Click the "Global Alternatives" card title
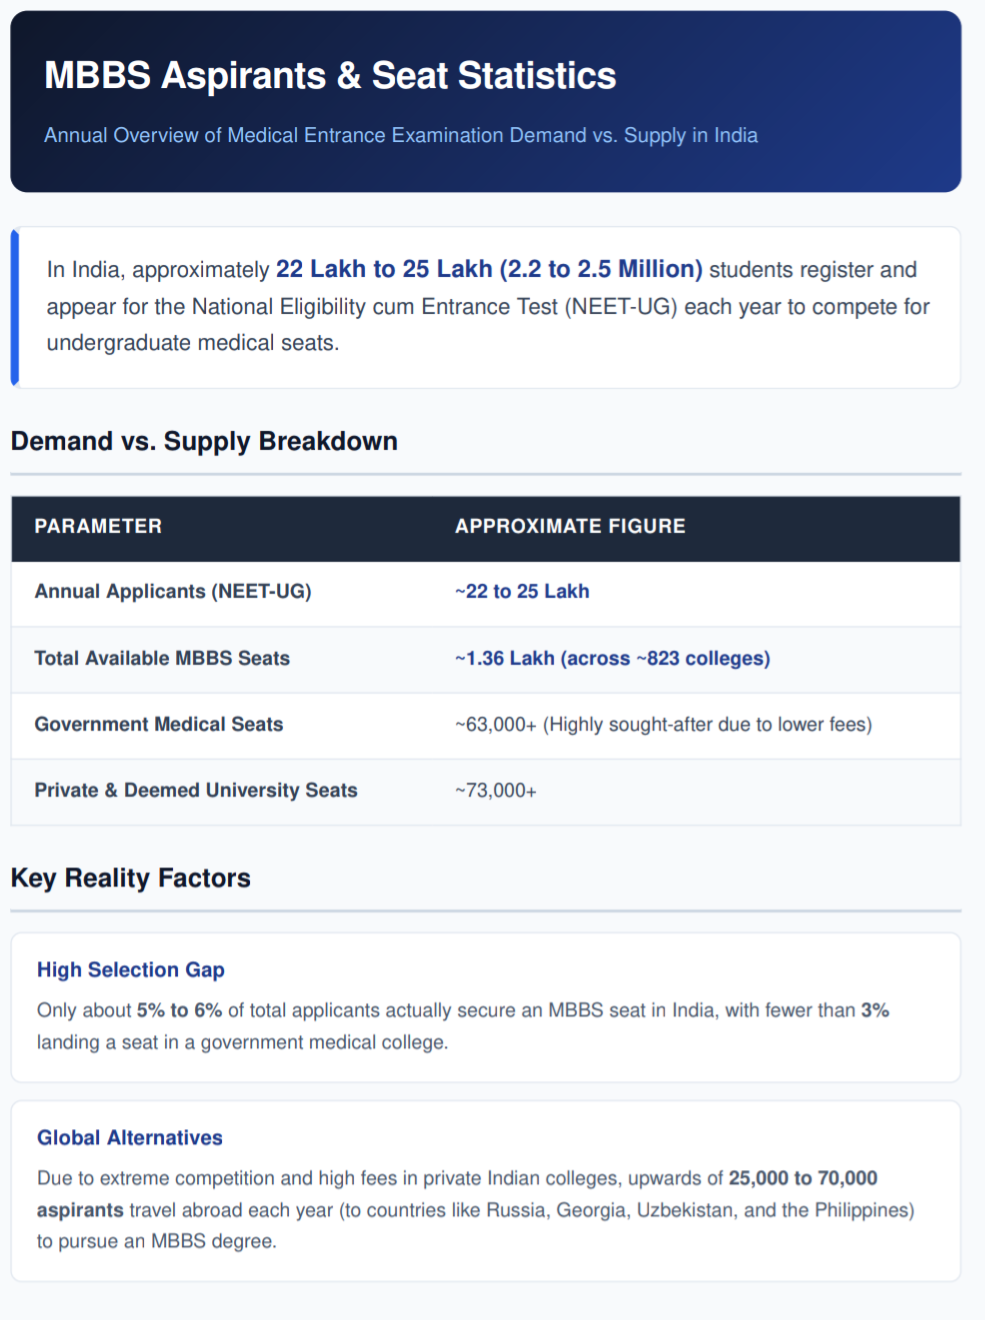Viewport: 985px width, 1320px height. [130, 1137]
